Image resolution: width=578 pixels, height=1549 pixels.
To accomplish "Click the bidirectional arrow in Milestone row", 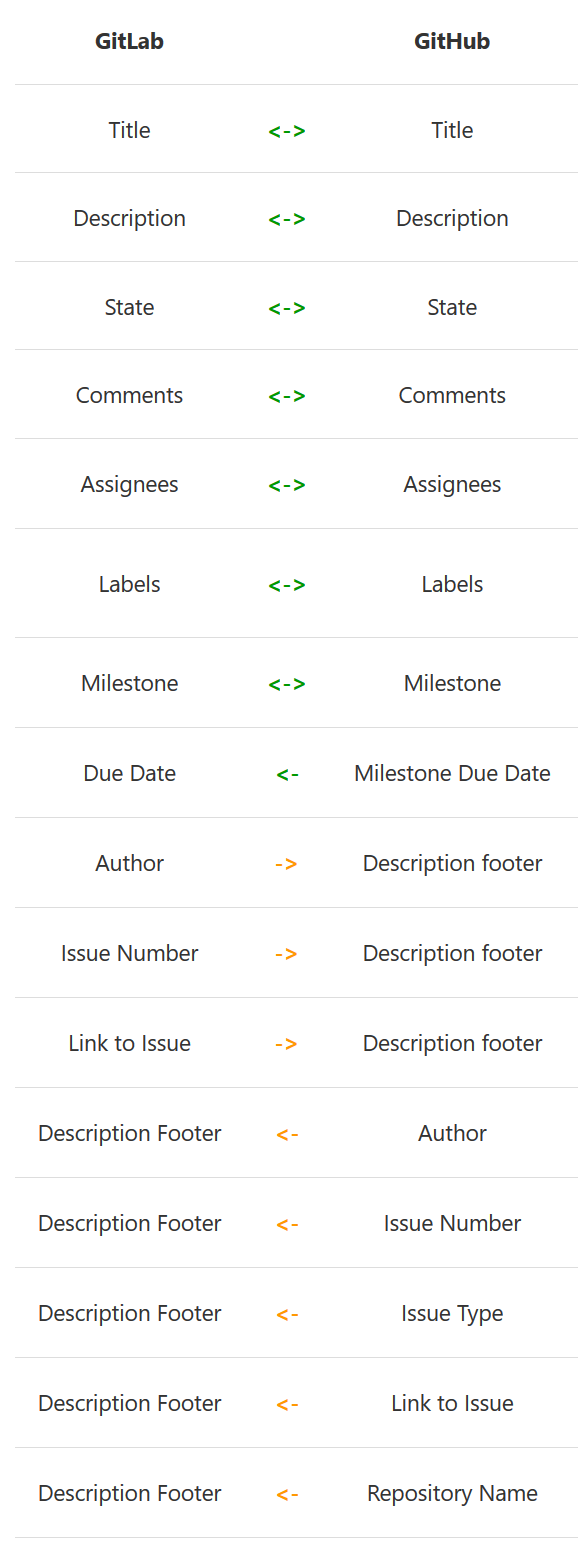I will pos(287,683).
